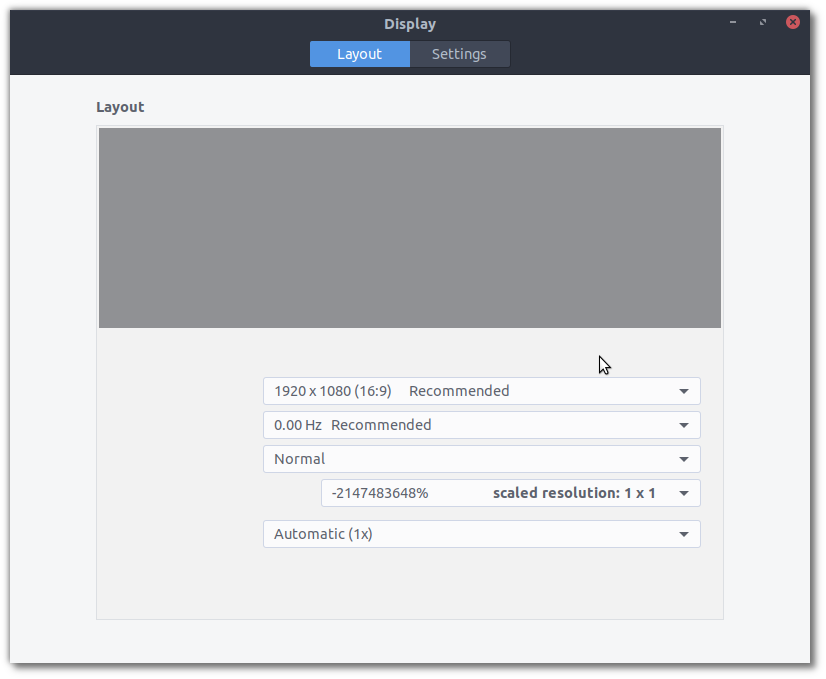Maximize the Display window

[x=762, y=21]
